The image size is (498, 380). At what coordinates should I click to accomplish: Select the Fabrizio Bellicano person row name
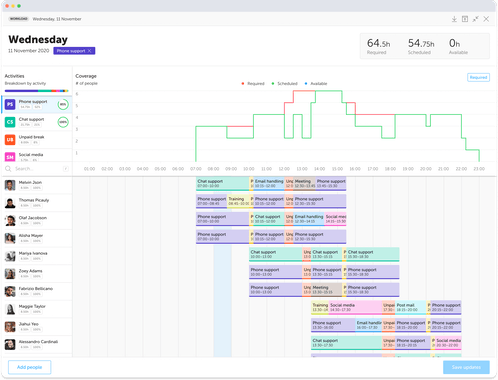[x=36, y=289]
